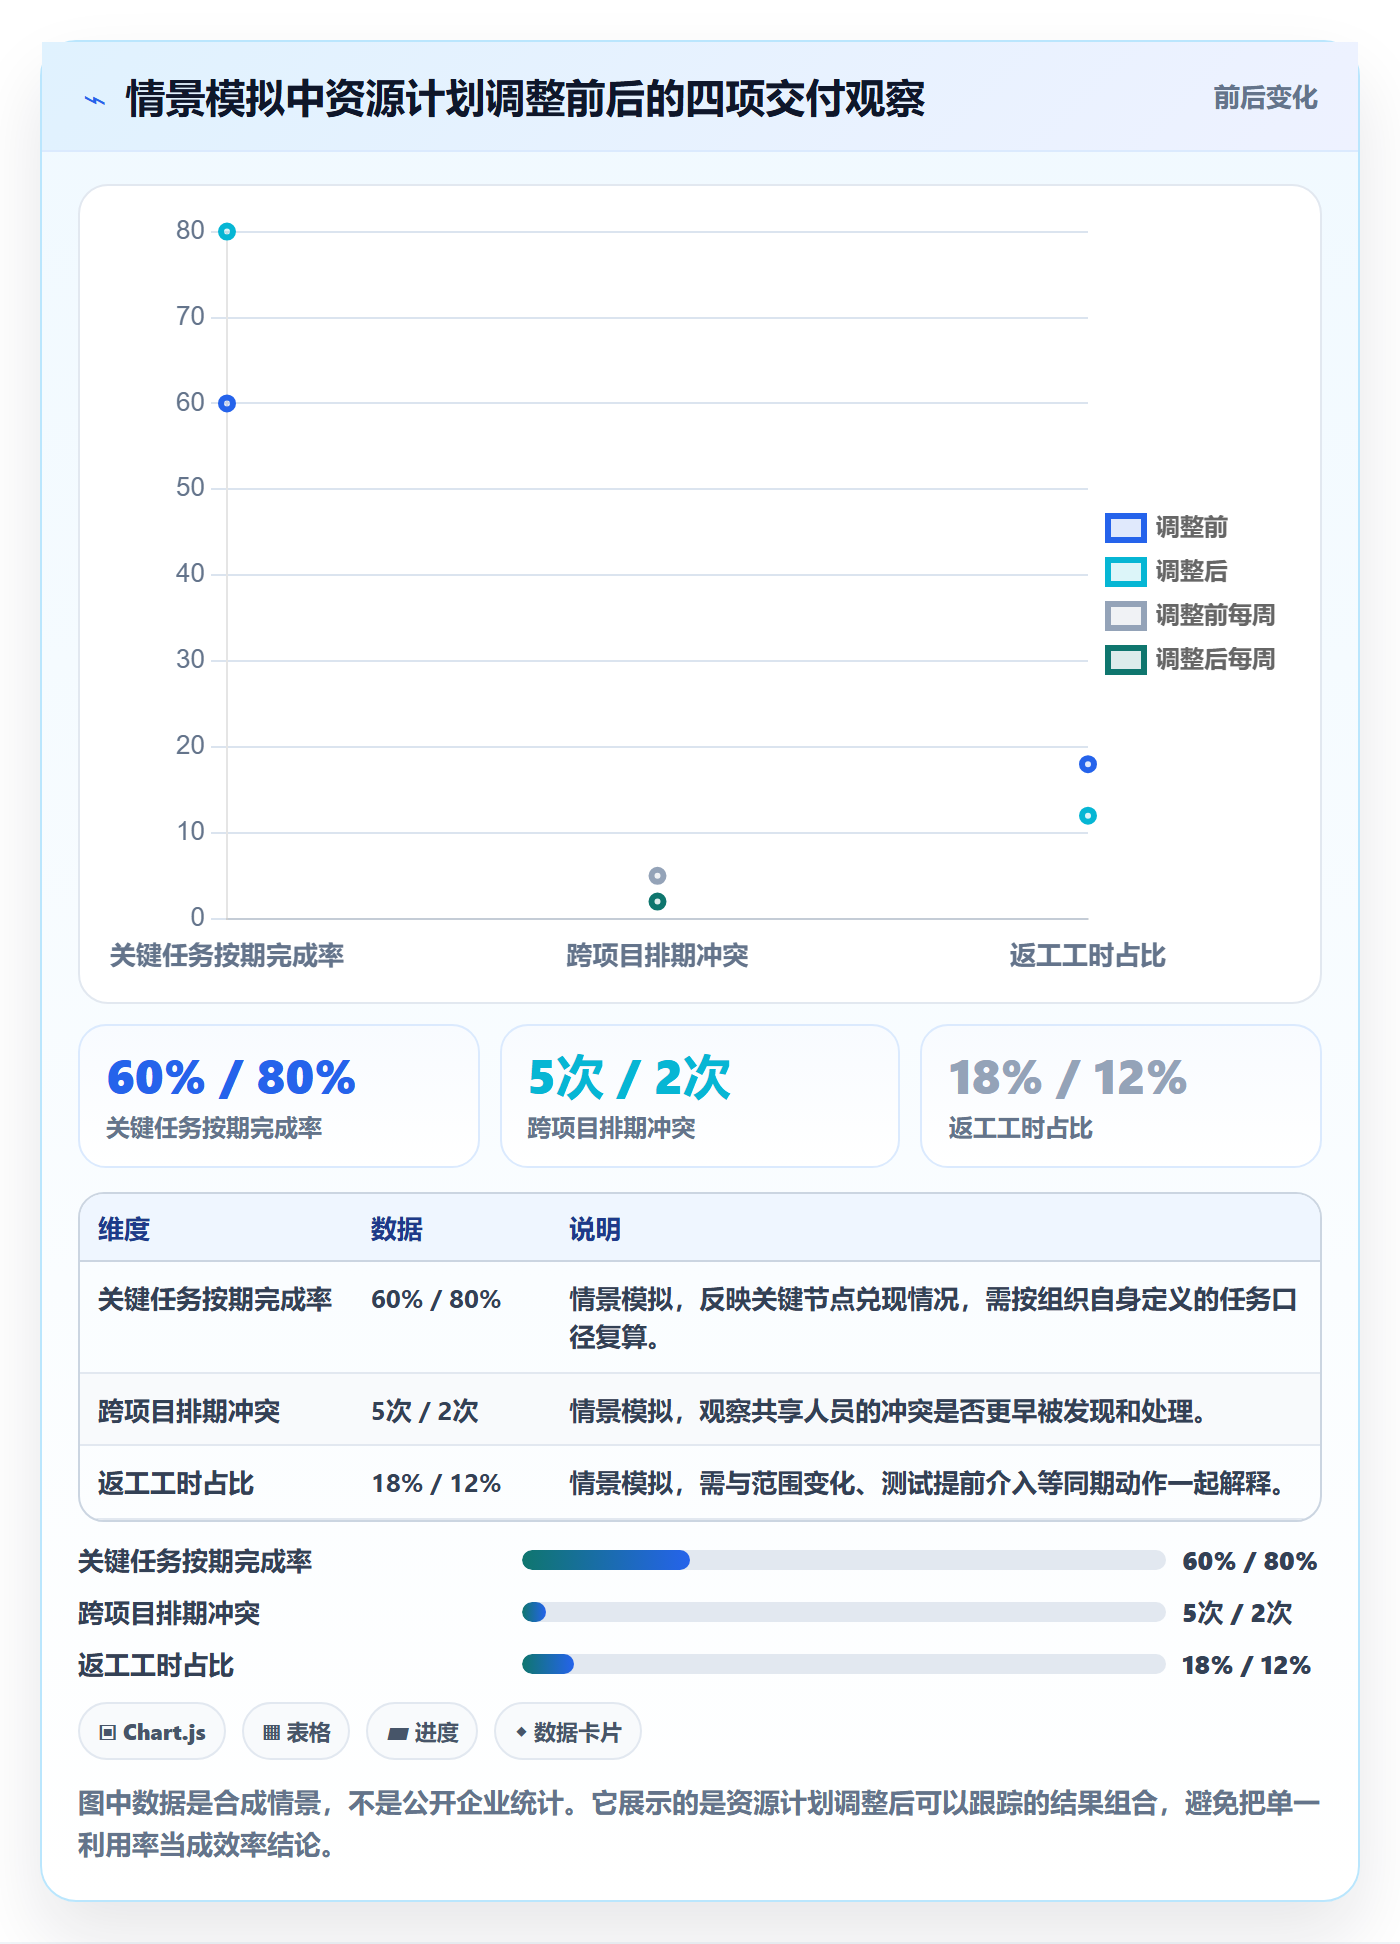This screenshot has width=1400, height=1944.
Task: Click the cyan data point at 12
Action: (1088, 816)
